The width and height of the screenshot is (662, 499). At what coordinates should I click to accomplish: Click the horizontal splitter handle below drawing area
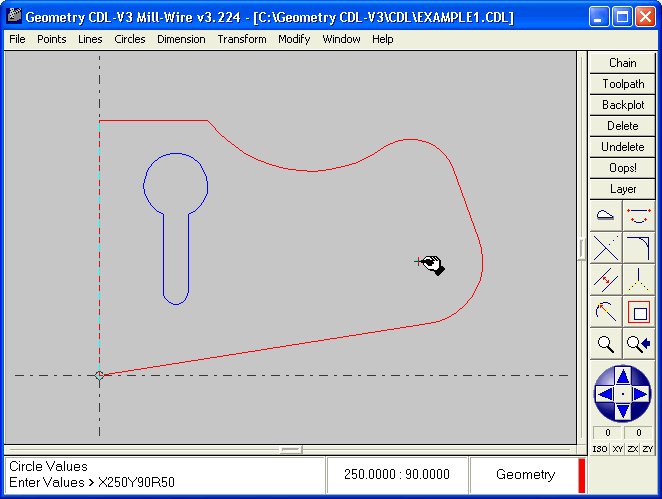click(290, 450)
